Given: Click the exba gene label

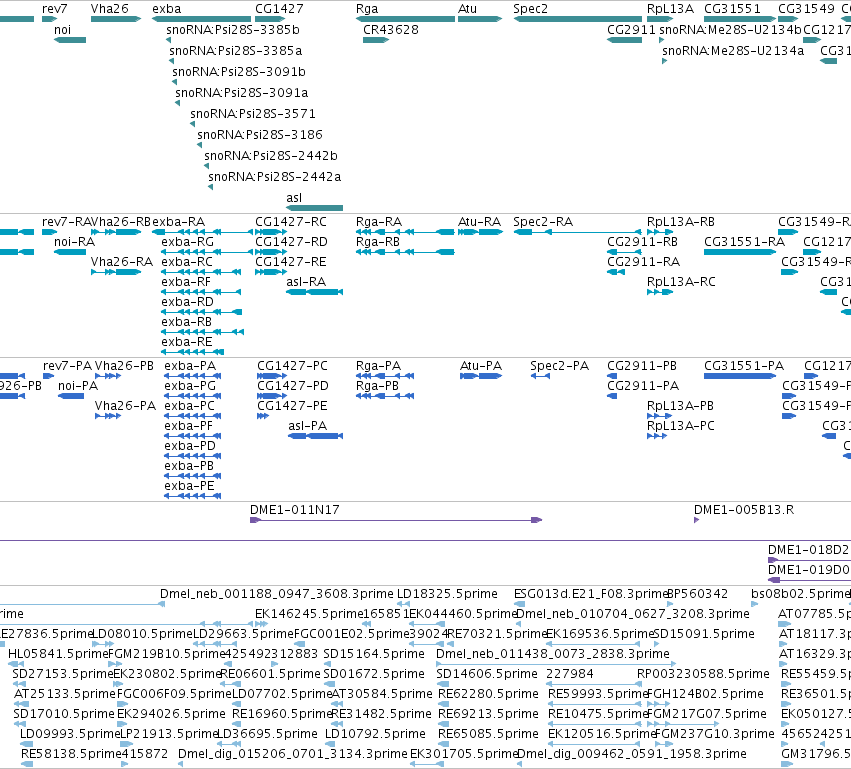Looking at the screenshot, I should (x=167, y=9).
